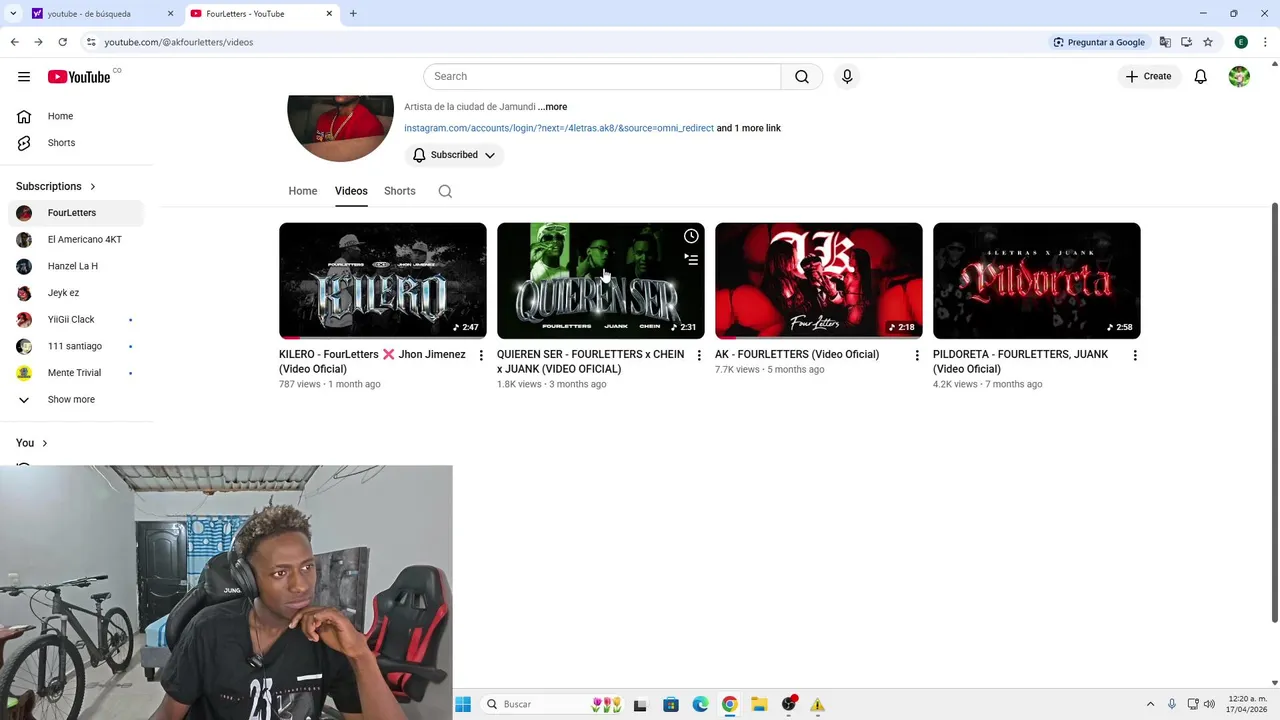The image size is (1280, 720).
Task: Click the install app icon in address bar
Action: click(x=1187, y=42)
